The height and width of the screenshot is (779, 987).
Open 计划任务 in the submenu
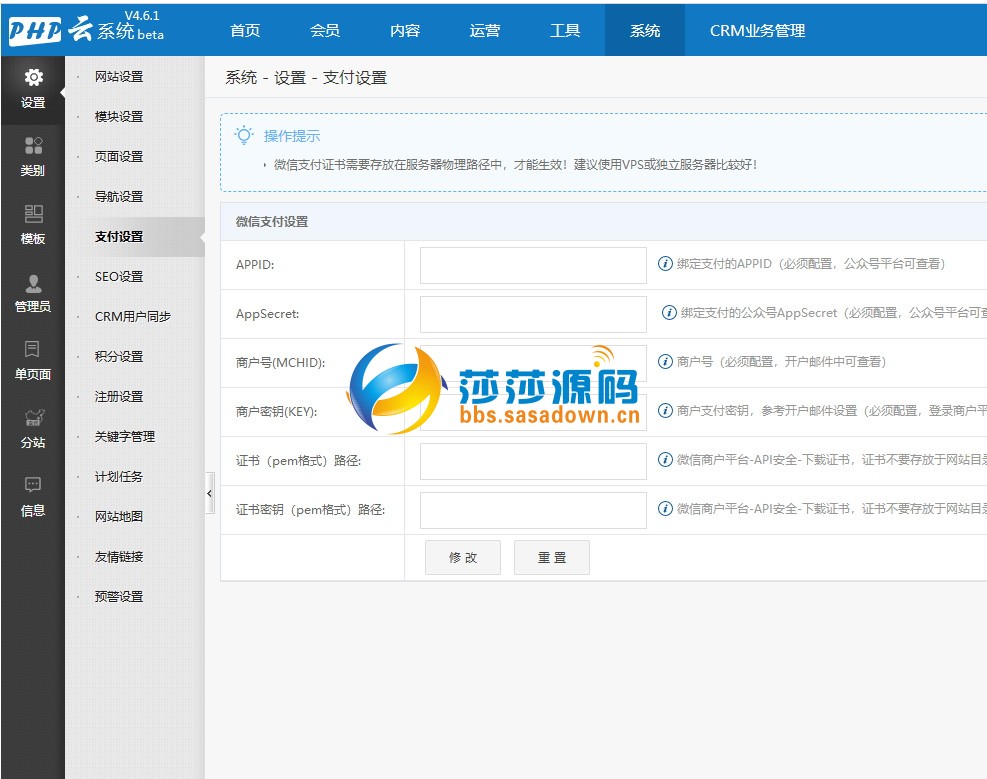click(119, 476)
